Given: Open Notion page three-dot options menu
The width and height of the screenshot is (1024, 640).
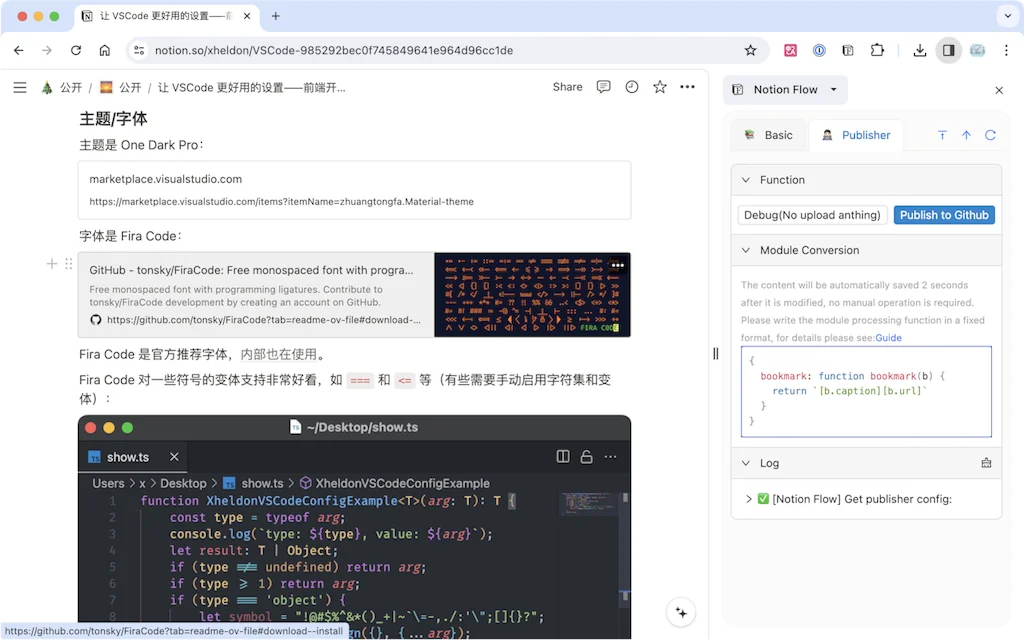Looking at the screenshot, I should pyautogui.click(x=687, y=87).
